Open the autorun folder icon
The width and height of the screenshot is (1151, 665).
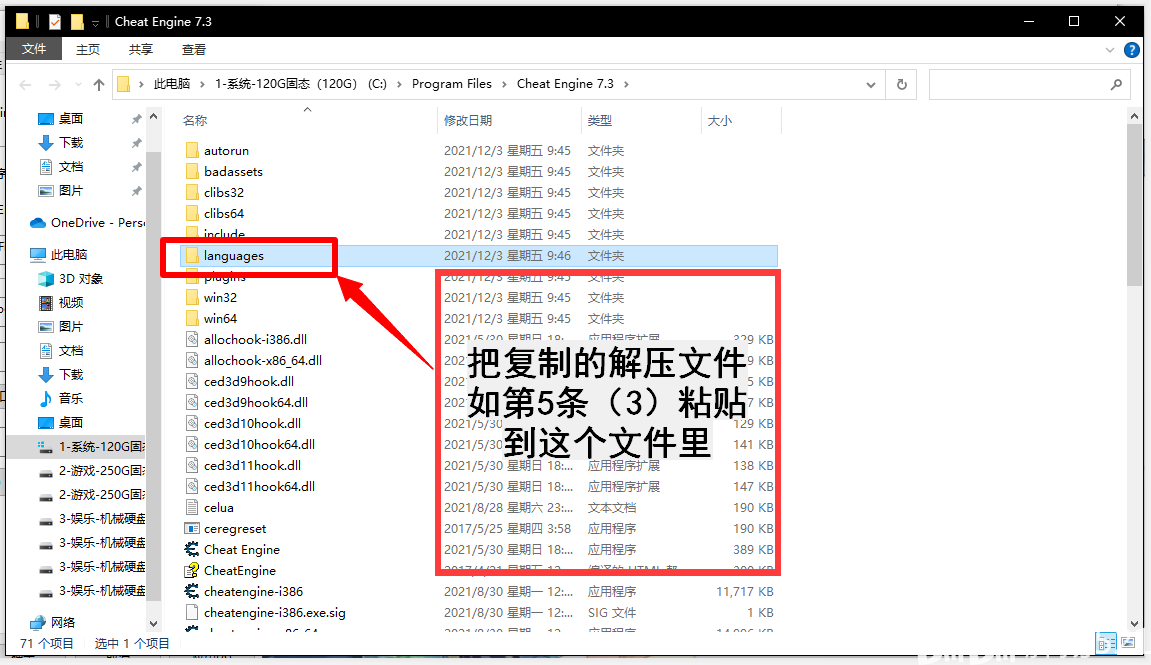[x=192, y=150]
